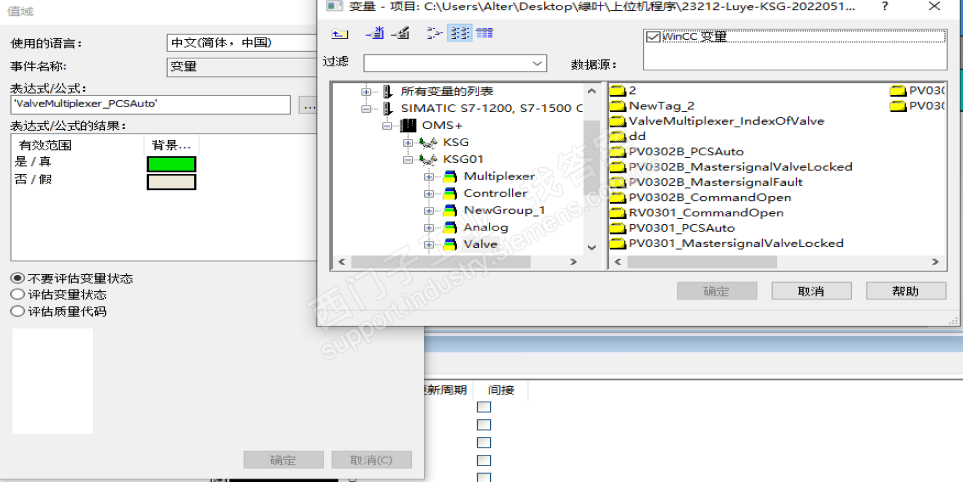
Task: Click the 帮助 help button
Action: [906, 291]
